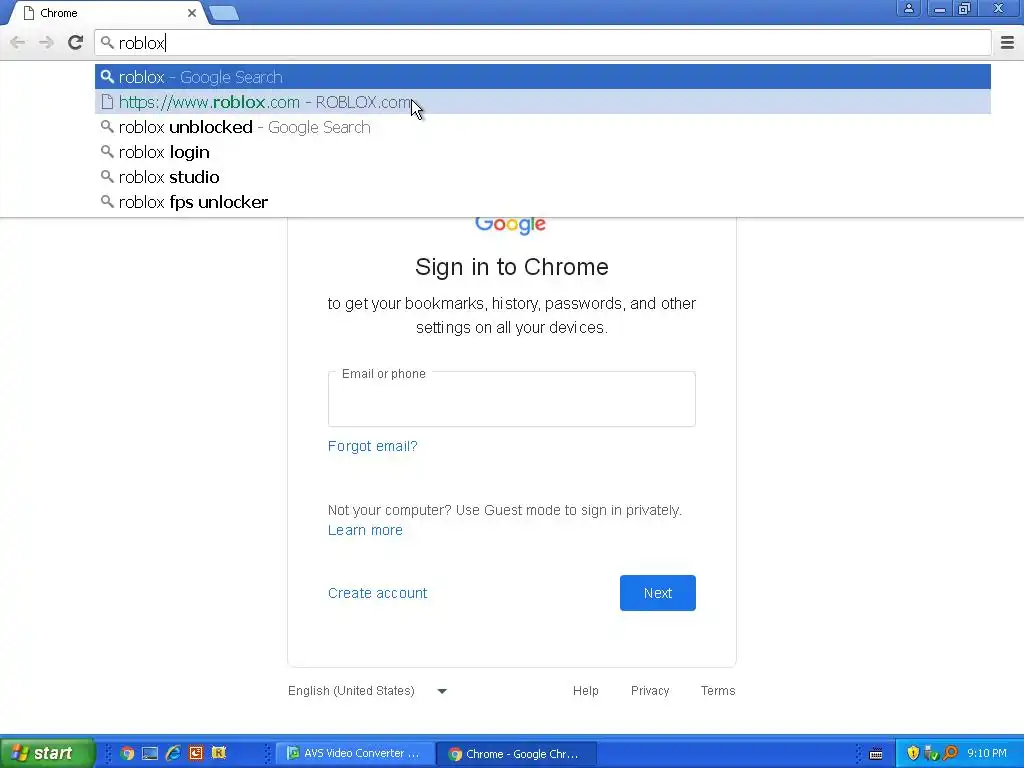Select the roblox studio suggestion
The height and width of the screenshot is (768, 1024).
543,176
